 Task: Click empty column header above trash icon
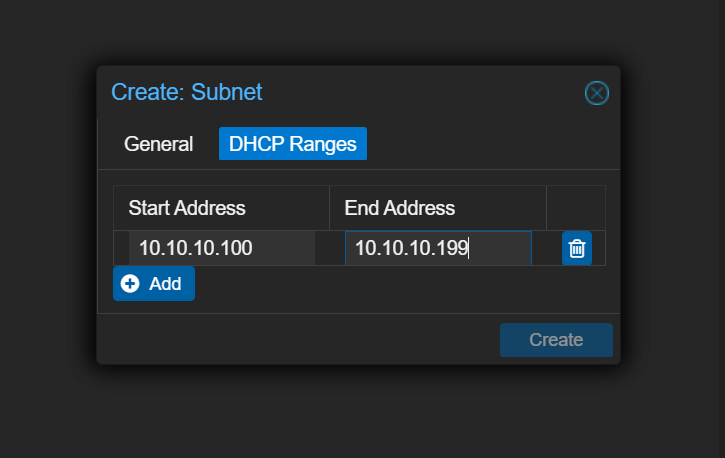tap(575, 208)
